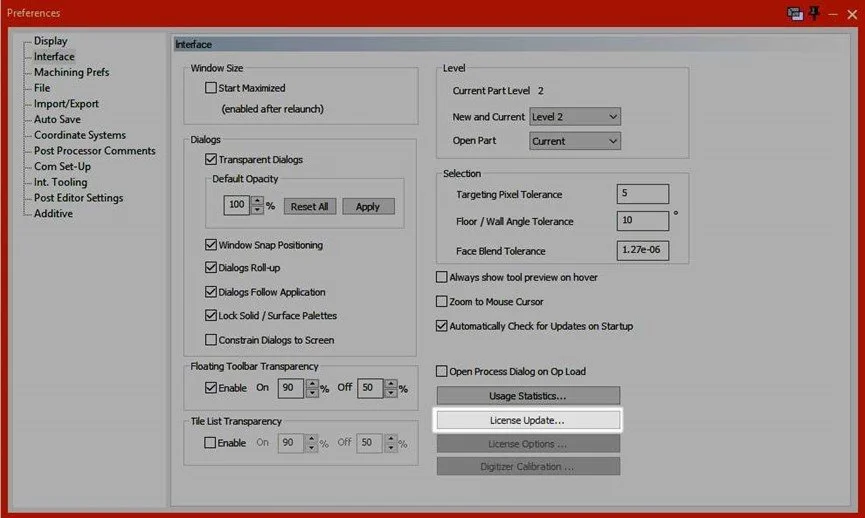
Task: Toggle Lock Solid / Surface Palettes
Action: pyautogui.click(x=211, y=316)
